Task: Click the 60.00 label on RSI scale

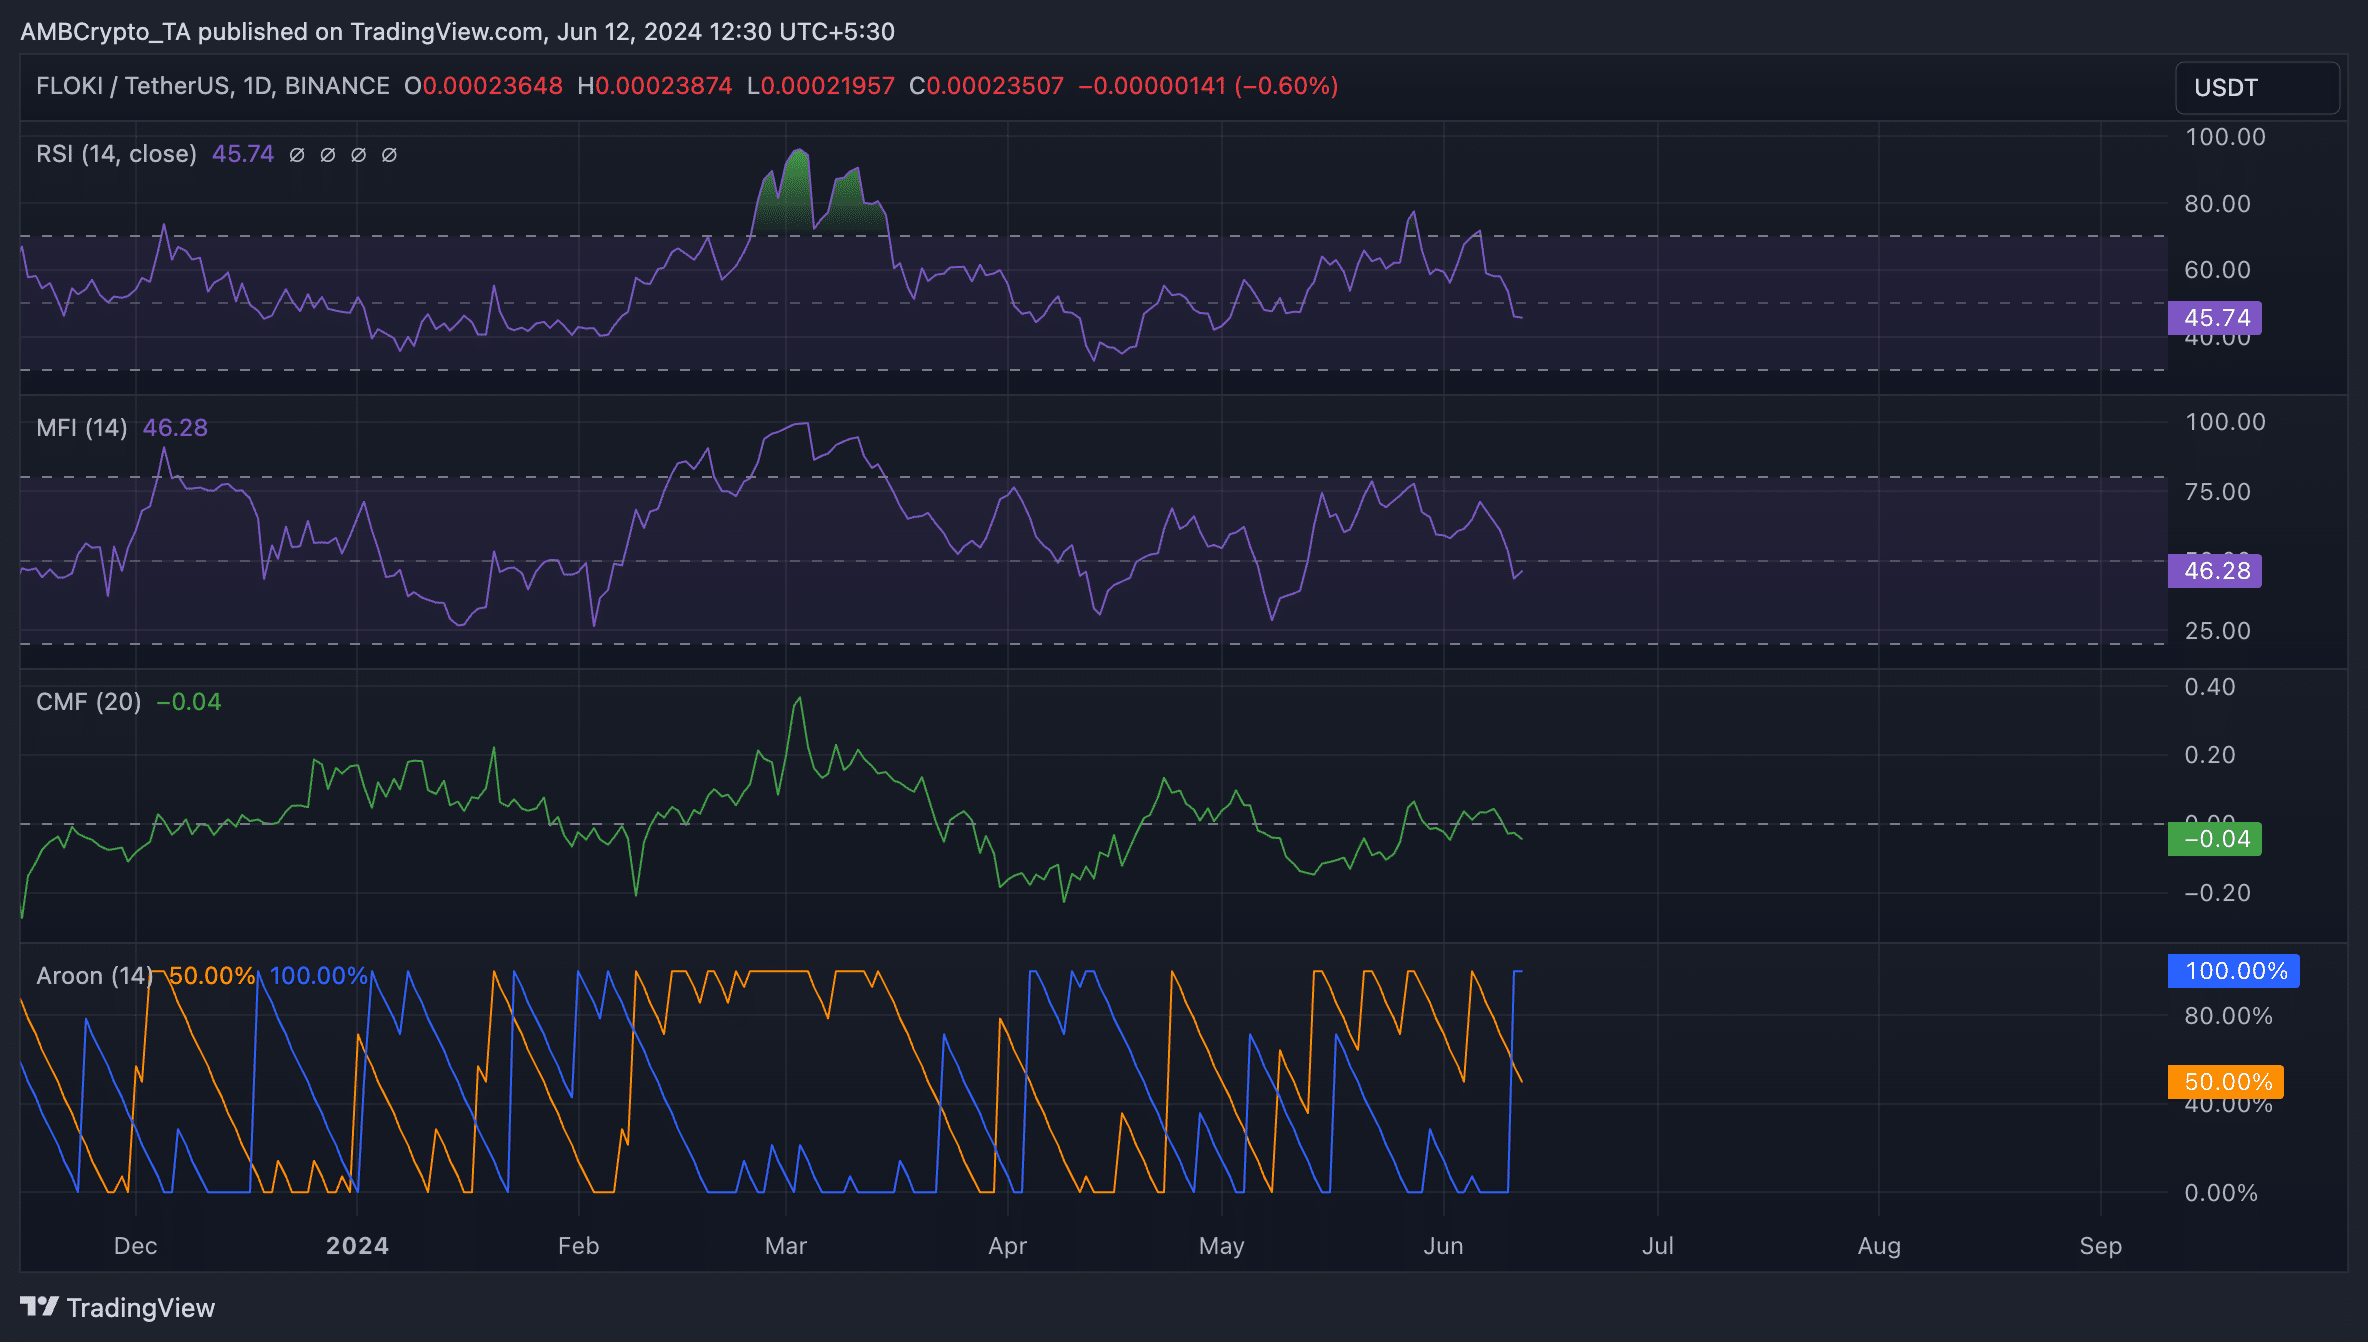Action: coord(2217,270)
